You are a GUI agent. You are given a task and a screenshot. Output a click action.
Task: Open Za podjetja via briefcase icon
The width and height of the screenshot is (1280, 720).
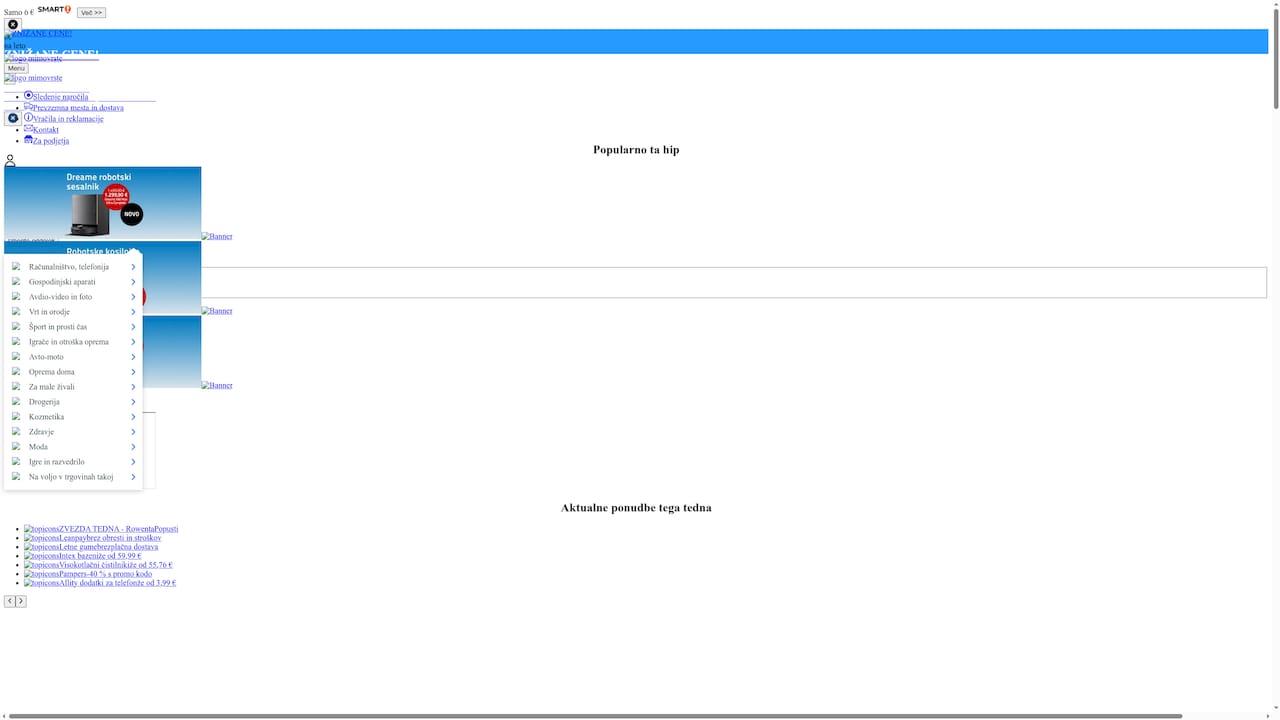click(28, 140)
